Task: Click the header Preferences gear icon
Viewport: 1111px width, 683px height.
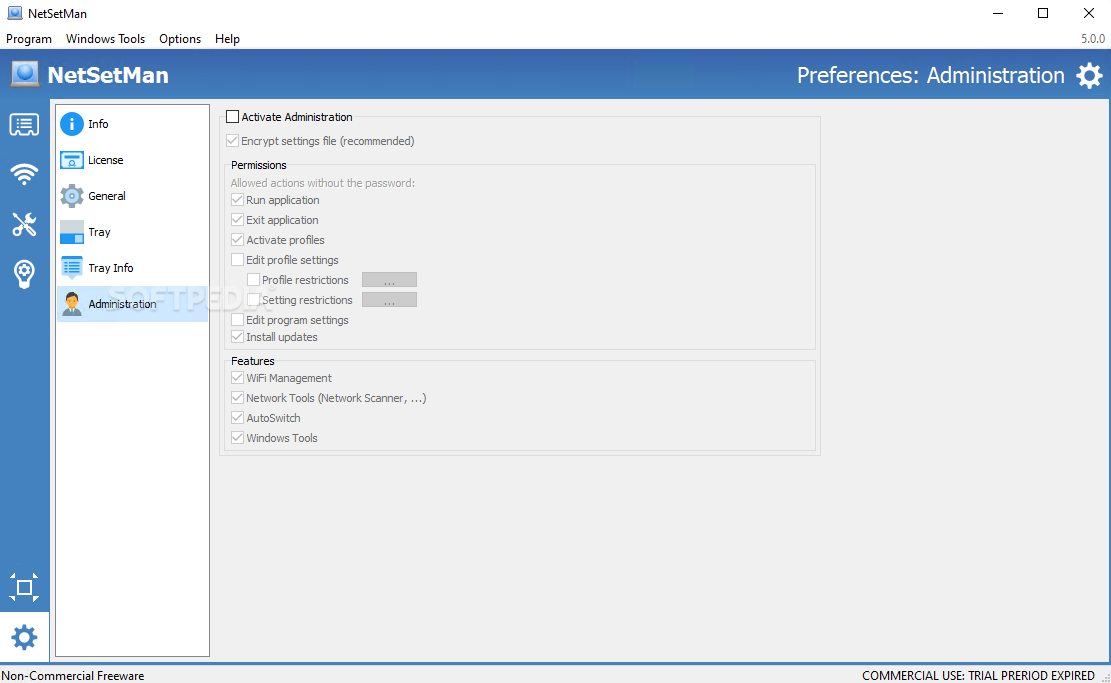Action: pos(1089,75)
